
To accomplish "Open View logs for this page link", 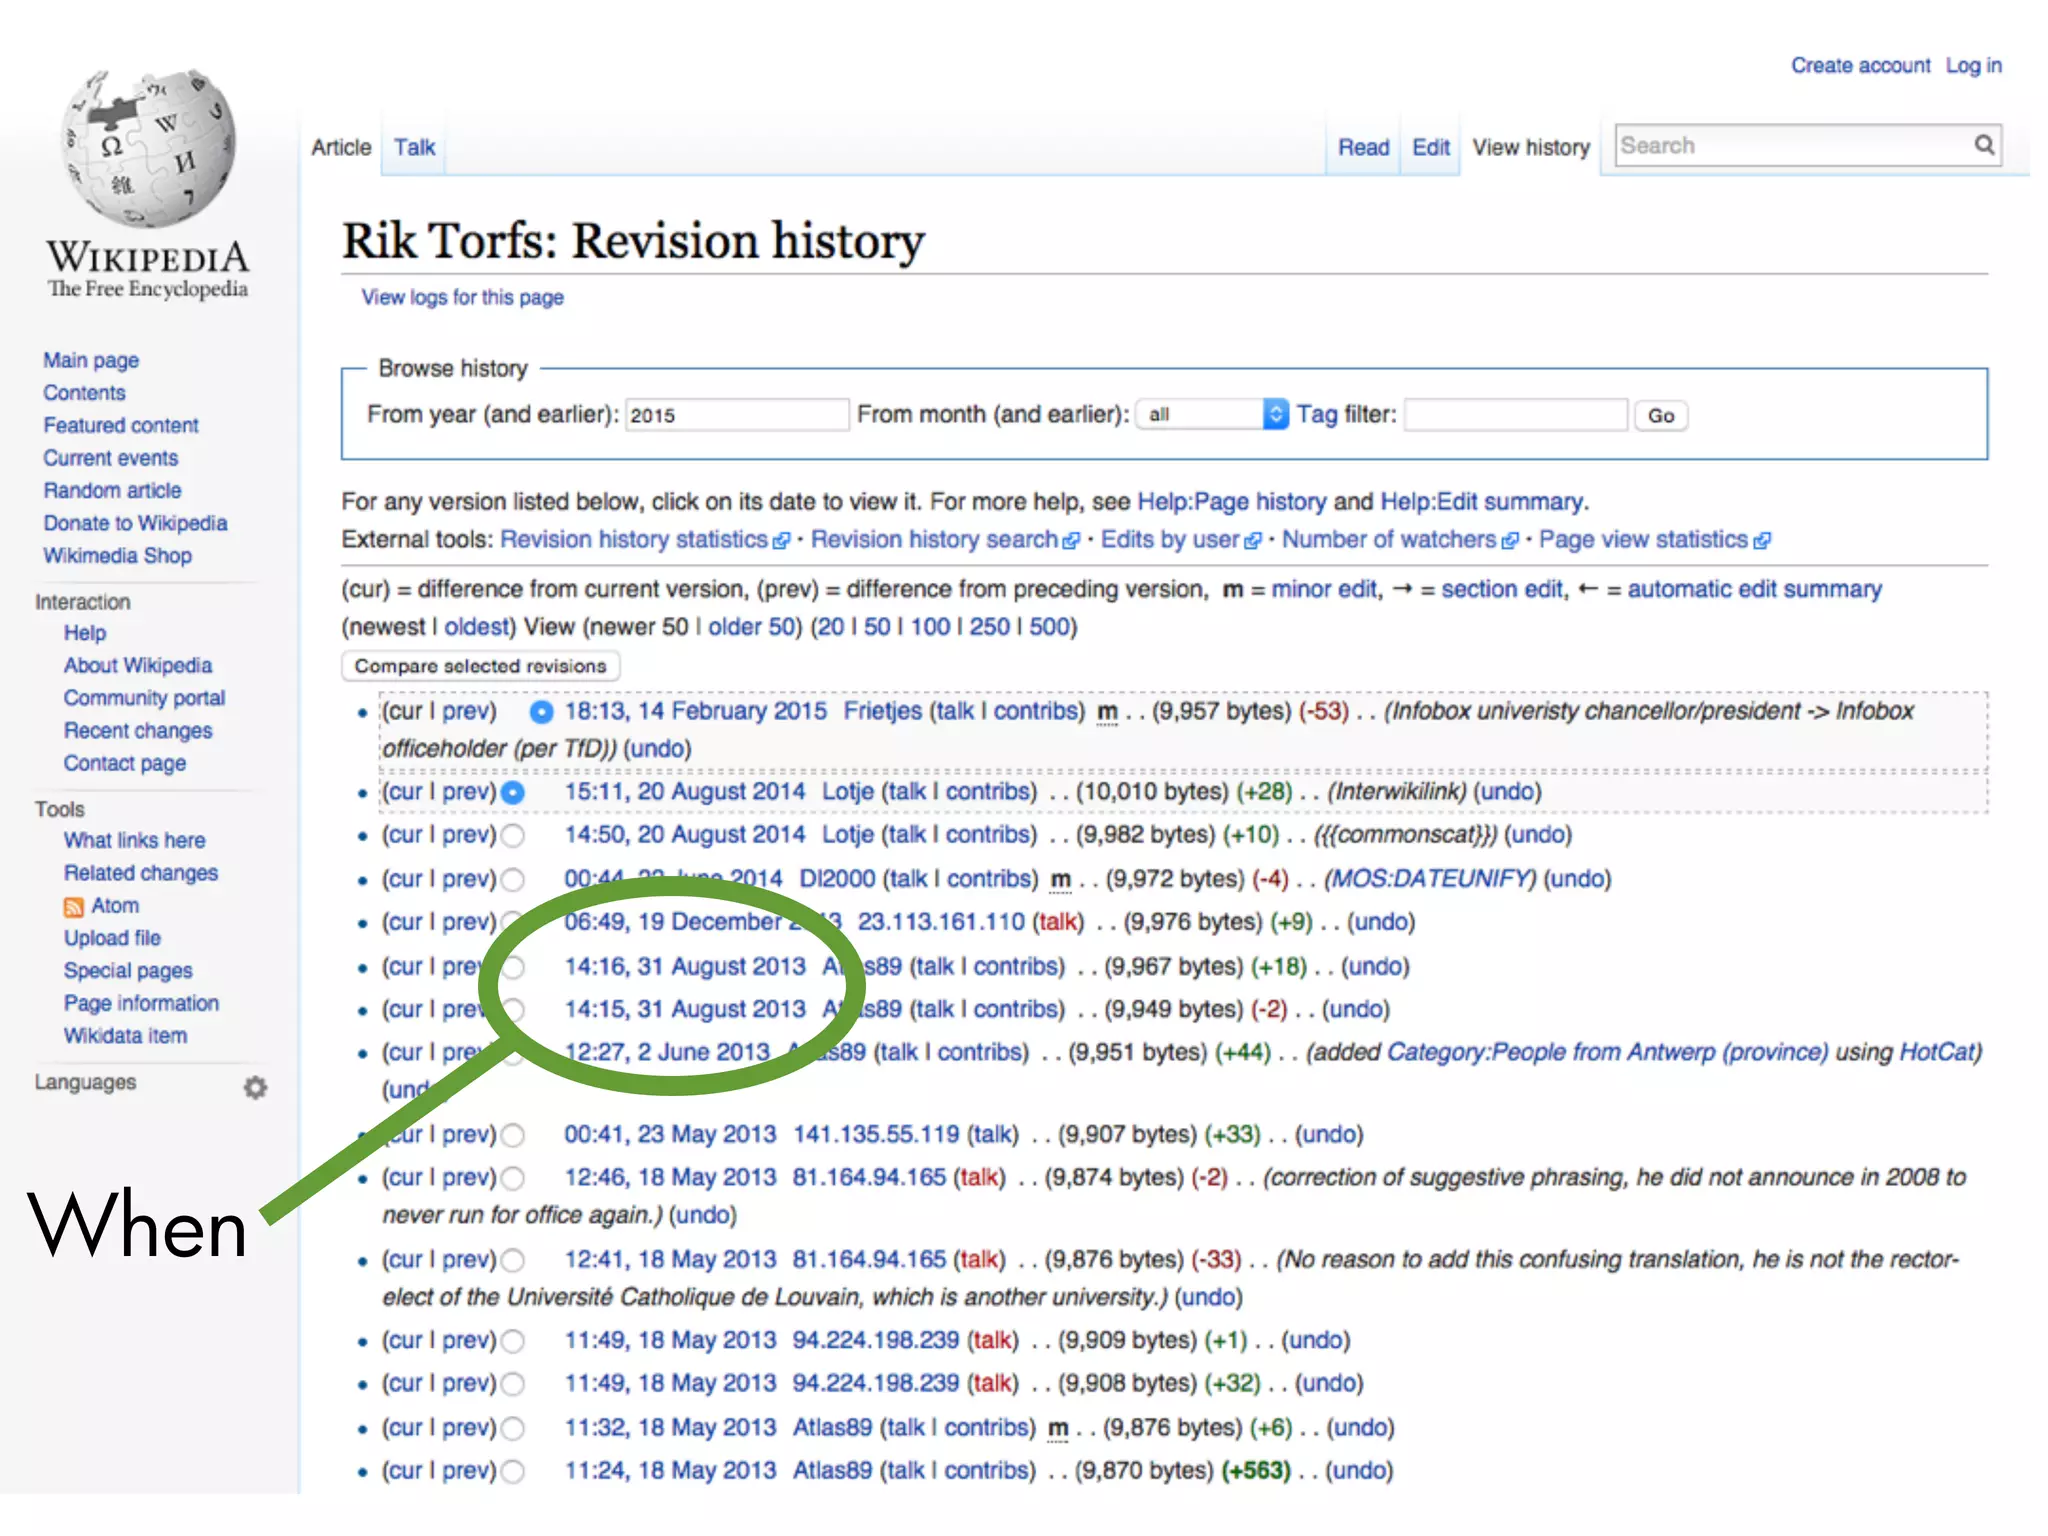I will [x=462, y=298].
